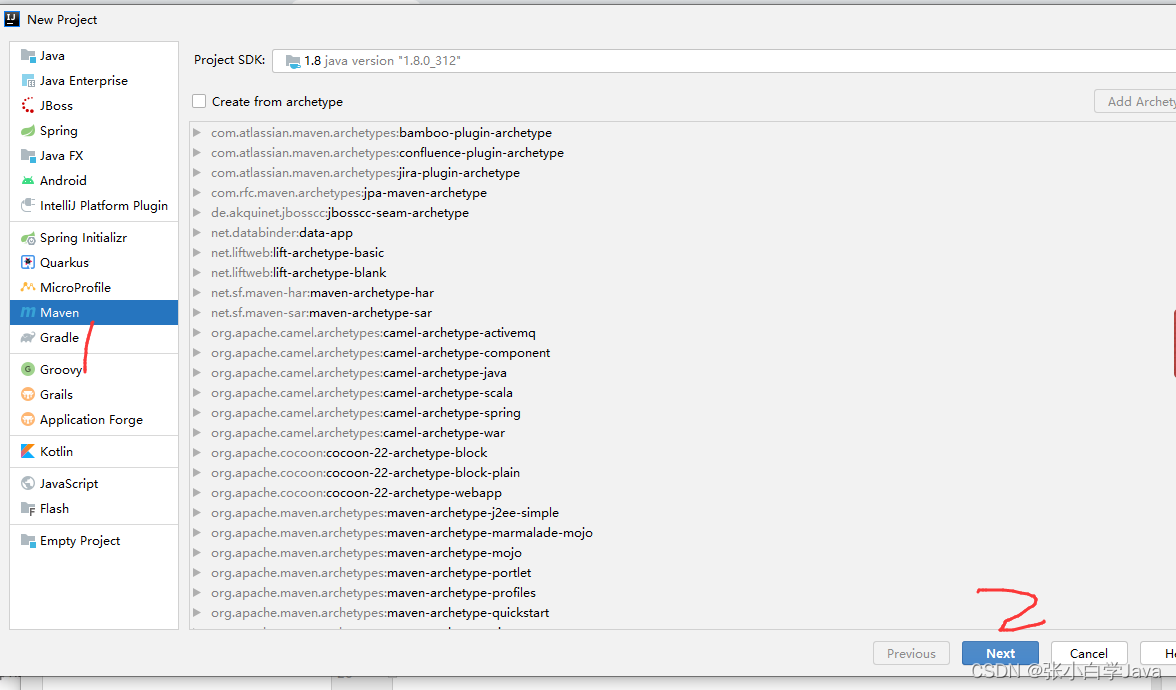This screenshot has width=1176, height=690.
Task: Select Gradle project type
Action: pos(94,338)
